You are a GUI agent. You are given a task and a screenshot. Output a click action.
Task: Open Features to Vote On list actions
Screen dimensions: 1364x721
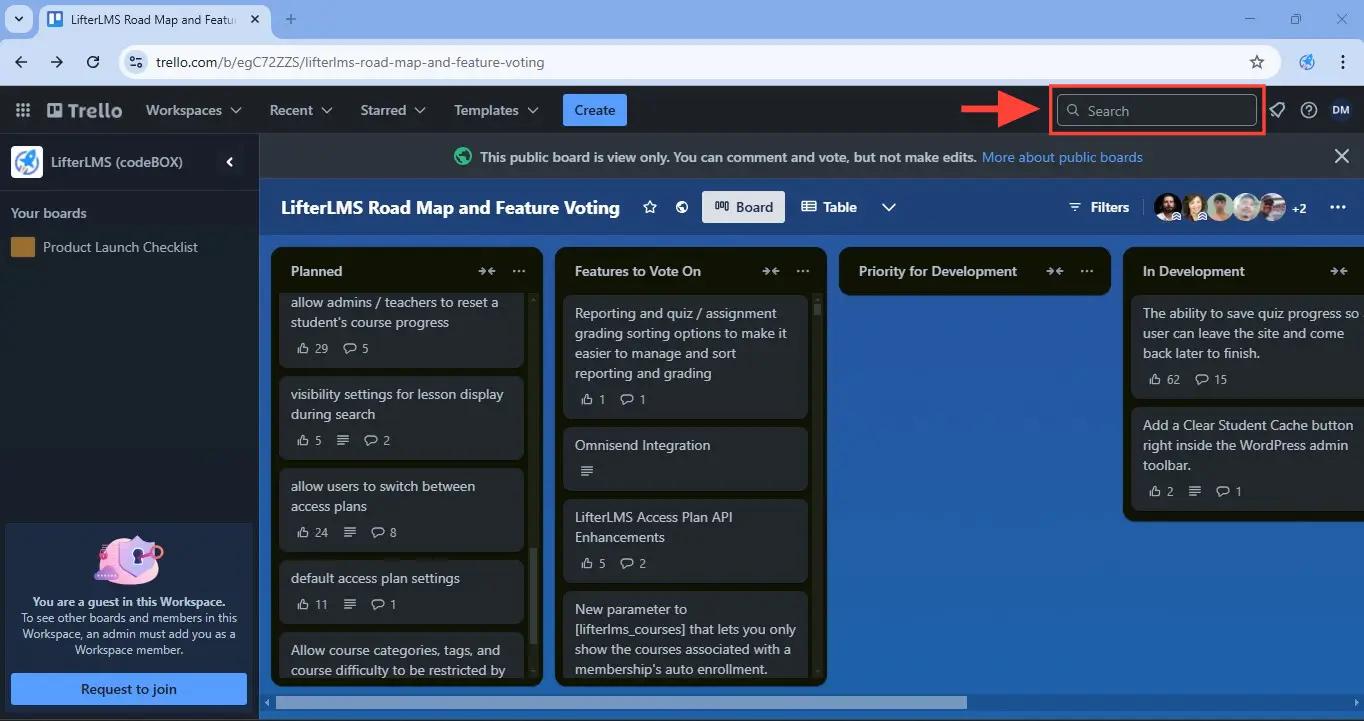pyautogui.click(x=803, y=271)
